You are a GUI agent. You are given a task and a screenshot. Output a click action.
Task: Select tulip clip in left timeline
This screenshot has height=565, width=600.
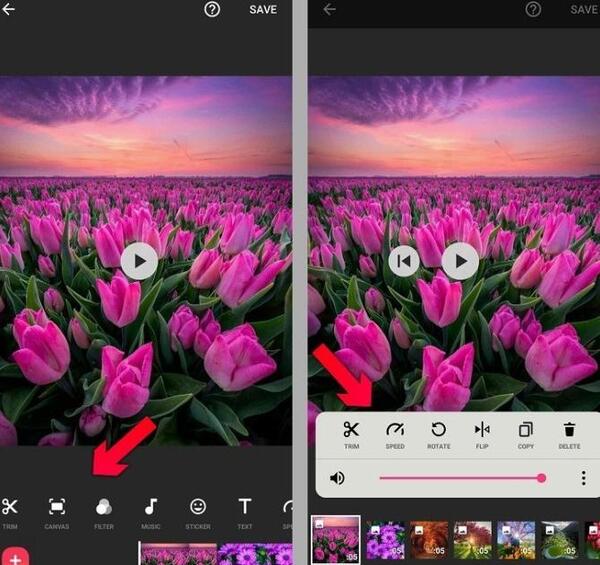178,554
